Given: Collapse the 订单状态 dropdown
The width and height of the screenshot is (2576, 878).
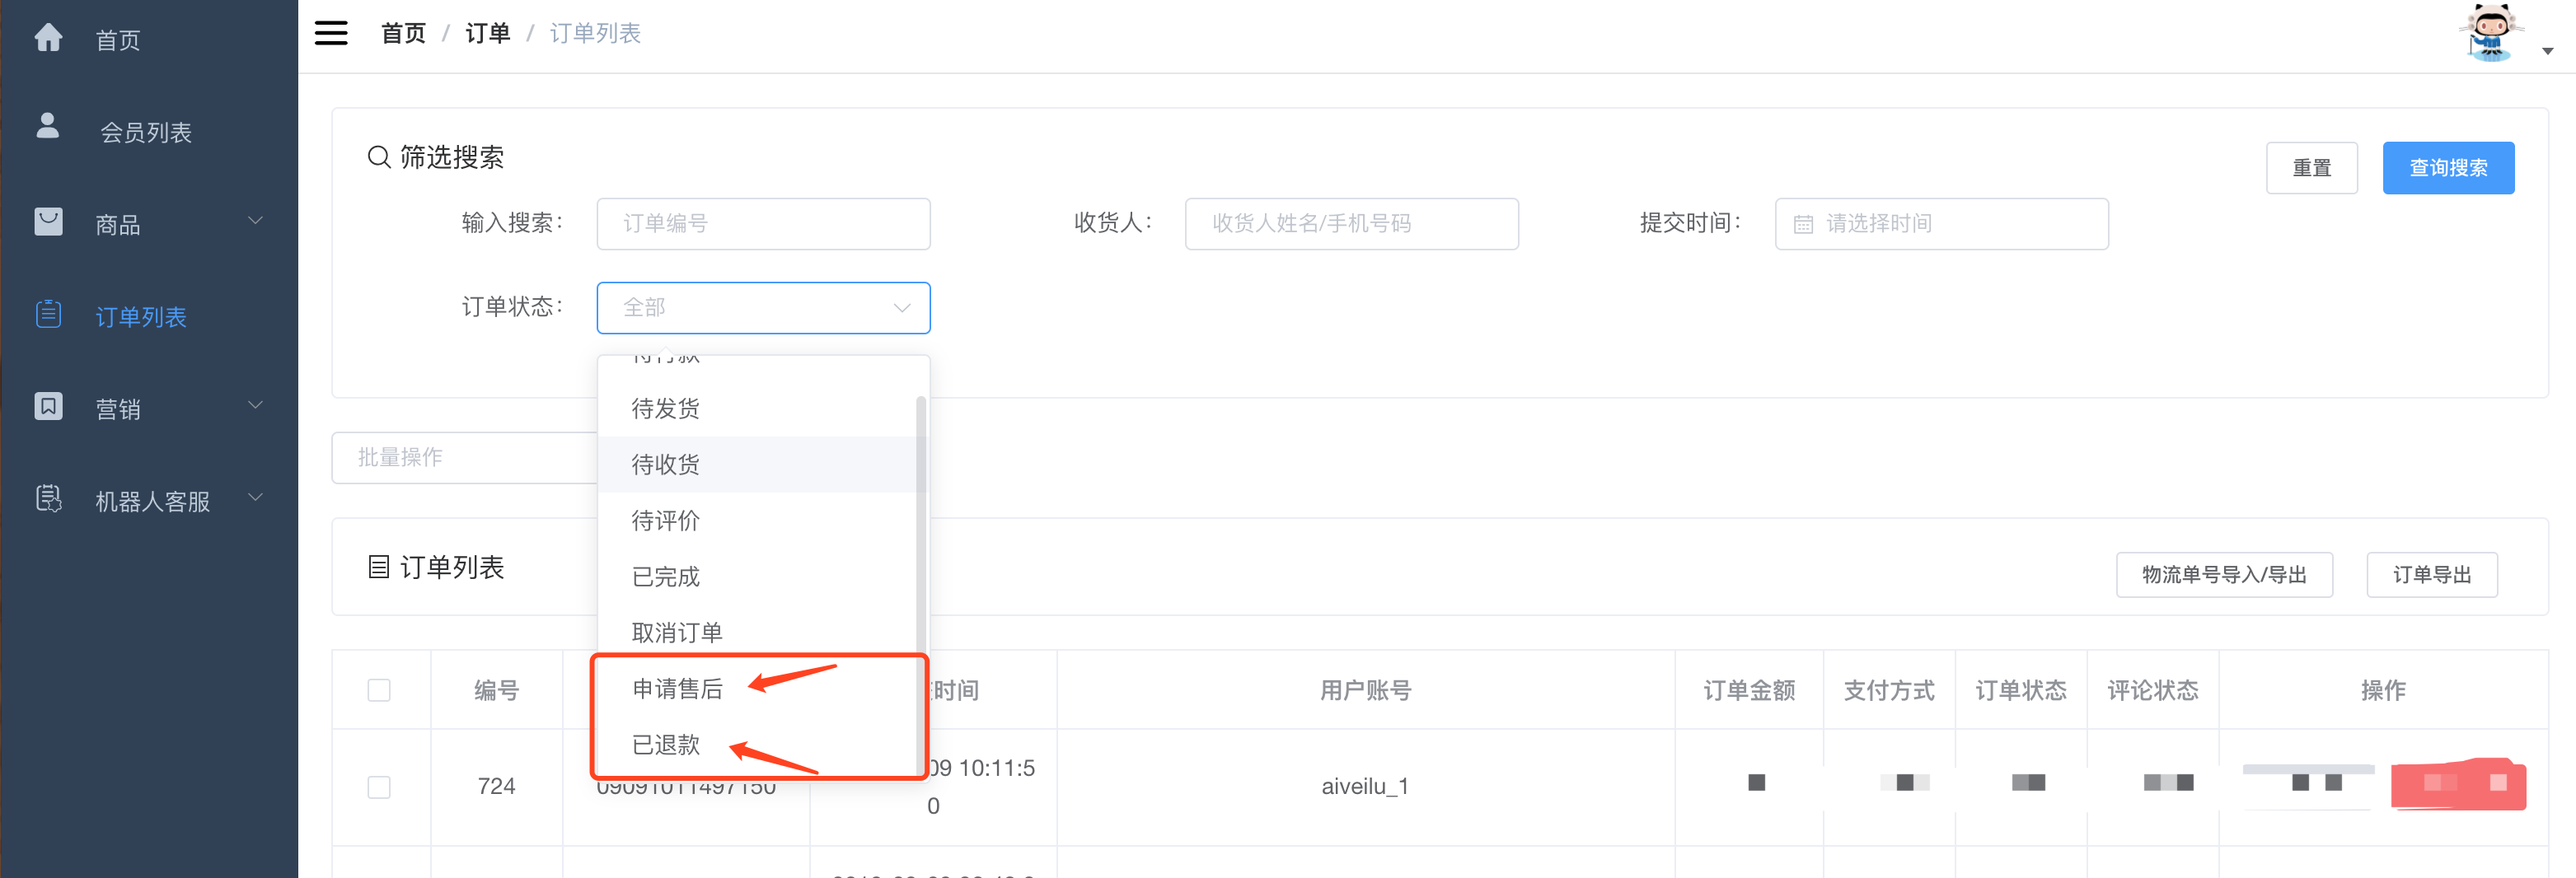Looking at the screenshot, I should (x=763, y=308).
